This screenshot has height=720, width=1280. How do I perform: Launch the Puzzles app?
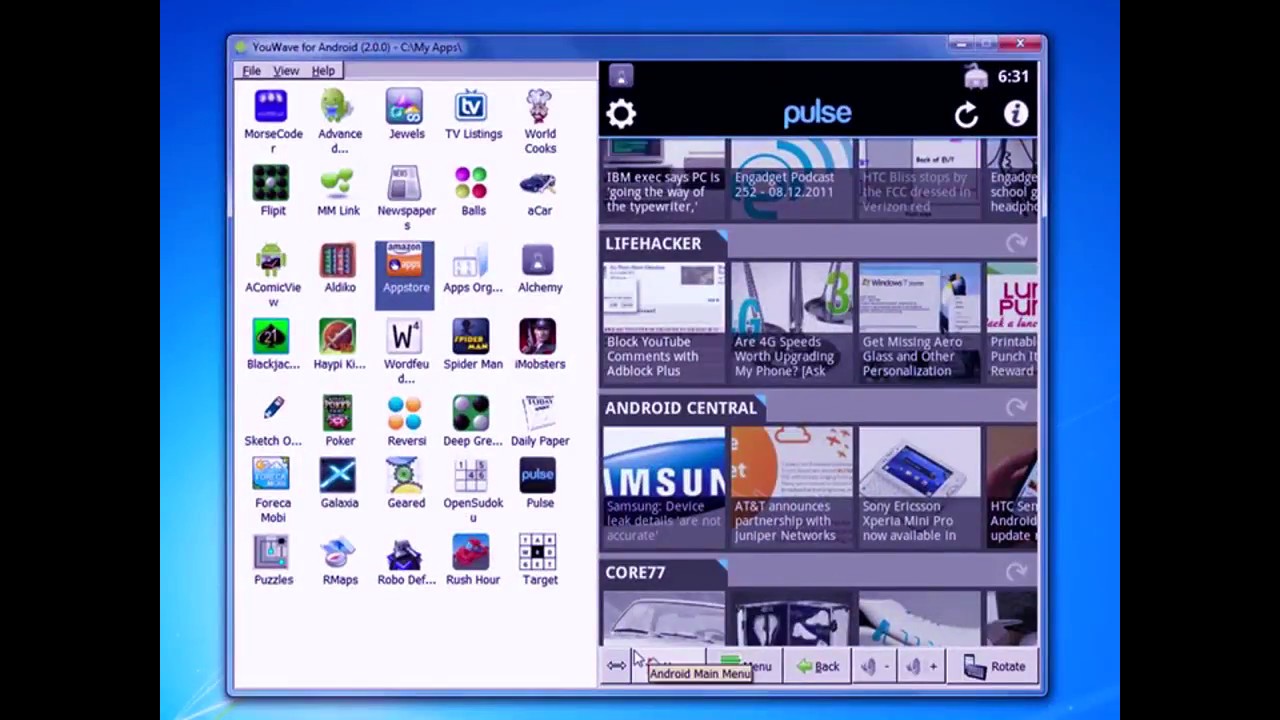pos(271,553)
